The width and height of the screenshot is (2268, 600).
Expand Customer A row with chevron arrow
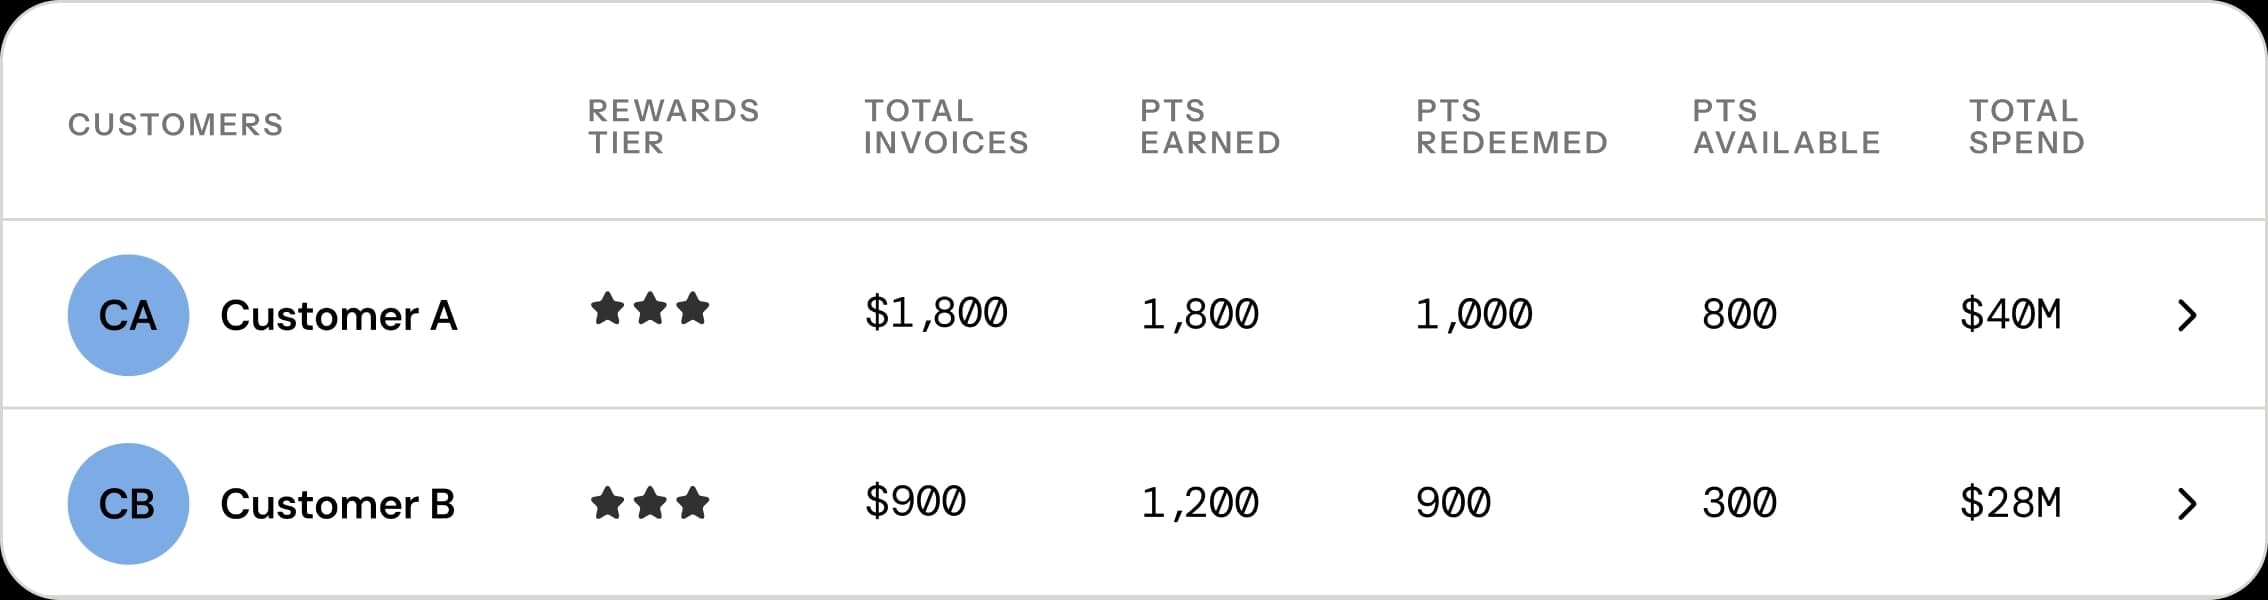(x=2187, y=316)
